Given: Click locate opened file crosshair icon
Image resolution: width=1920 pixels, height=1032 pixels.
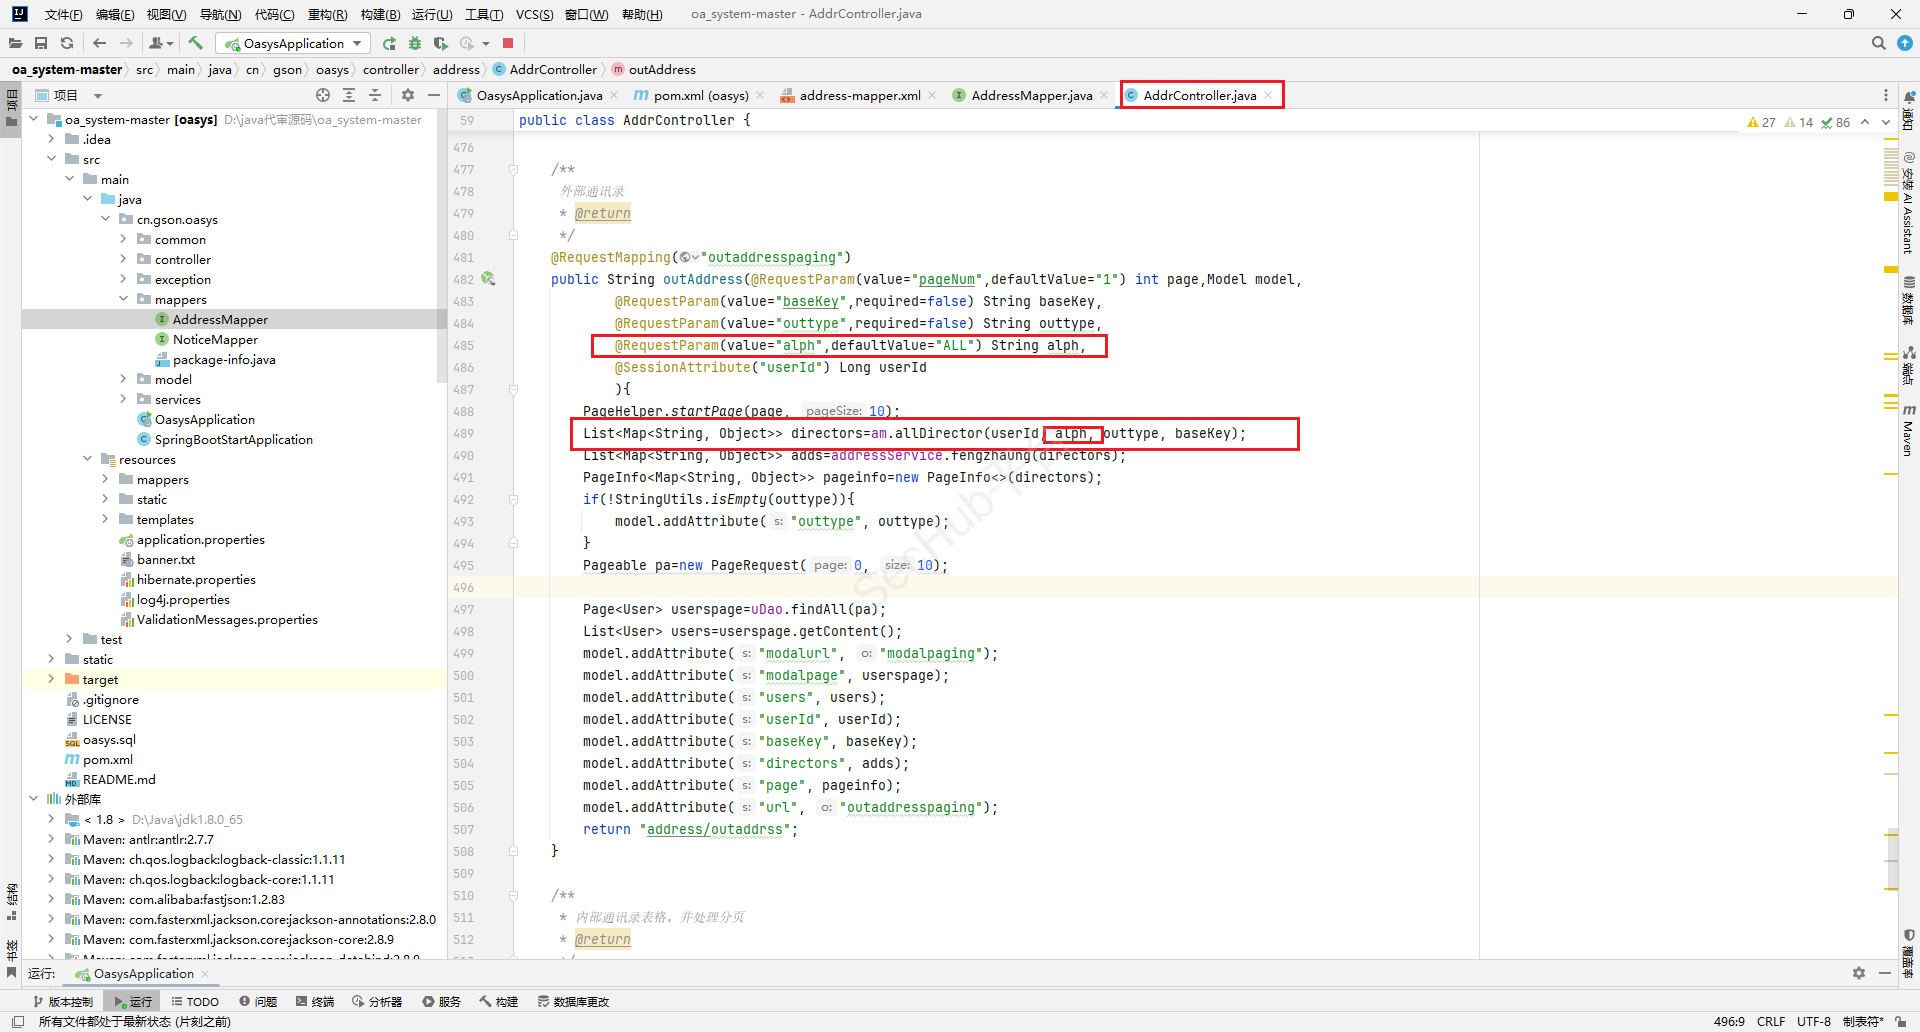Looking at the screenshot, I should [323, 95].
